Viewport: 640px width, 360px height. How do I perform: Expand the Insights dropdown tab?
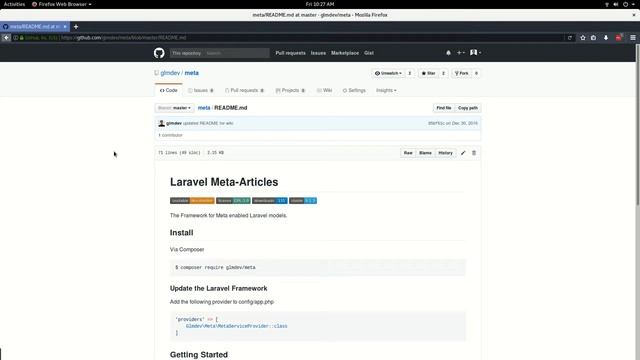point(386,90)
